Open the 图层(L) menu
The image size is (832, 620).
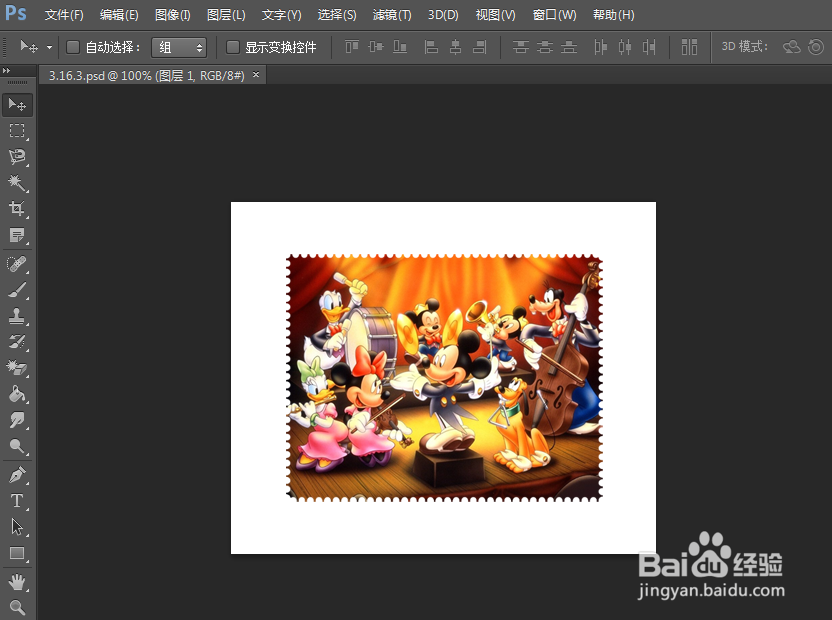pos(226,15)
